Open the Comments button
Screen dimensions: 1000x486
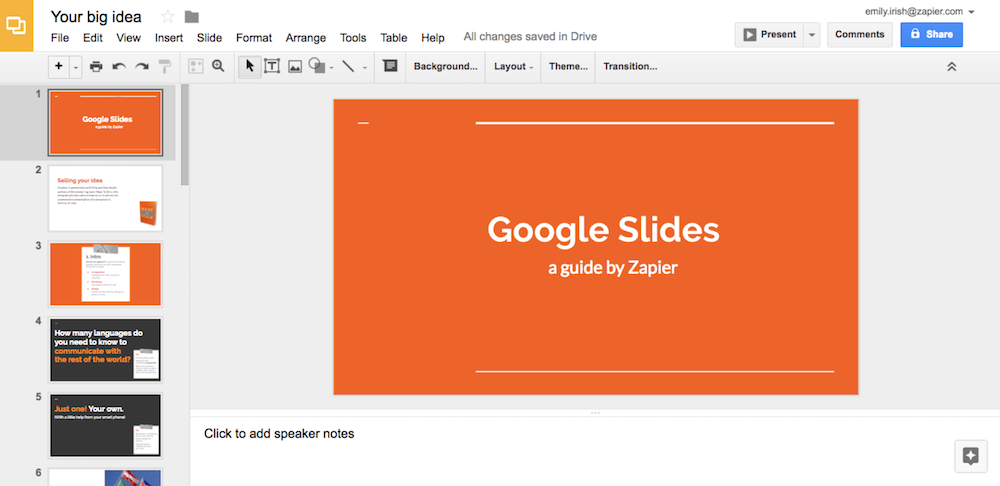(x=860, y=34)
